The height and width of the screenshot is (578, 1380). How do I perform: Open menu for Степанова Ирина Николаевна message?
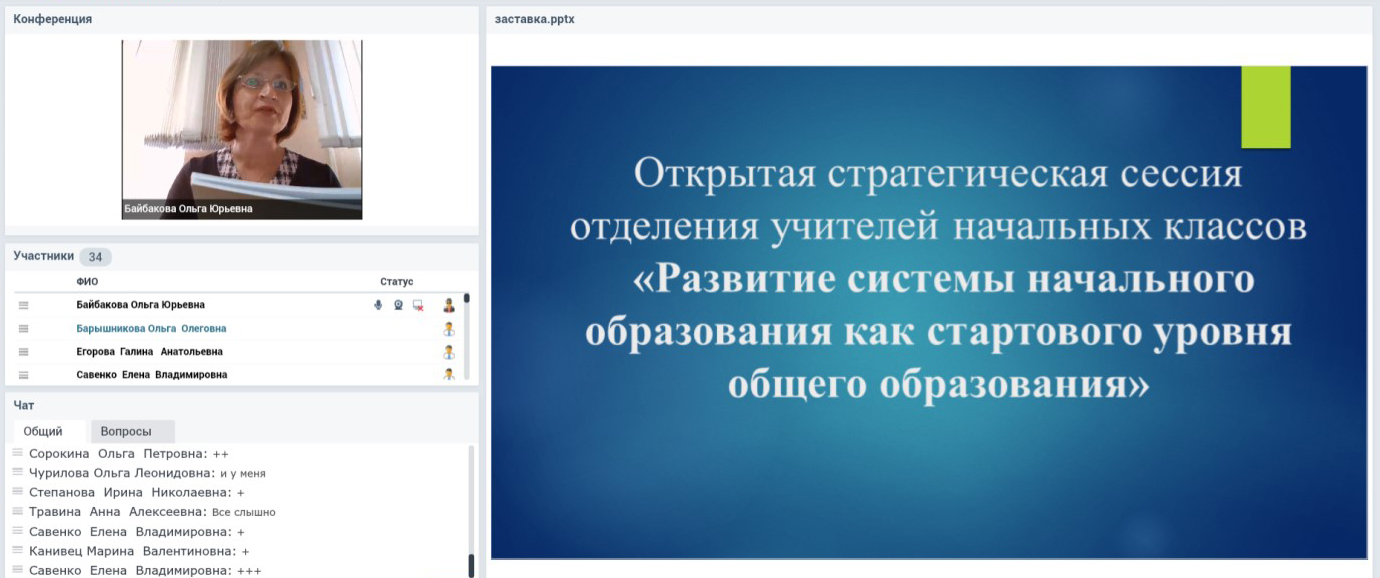coord(17,492)
